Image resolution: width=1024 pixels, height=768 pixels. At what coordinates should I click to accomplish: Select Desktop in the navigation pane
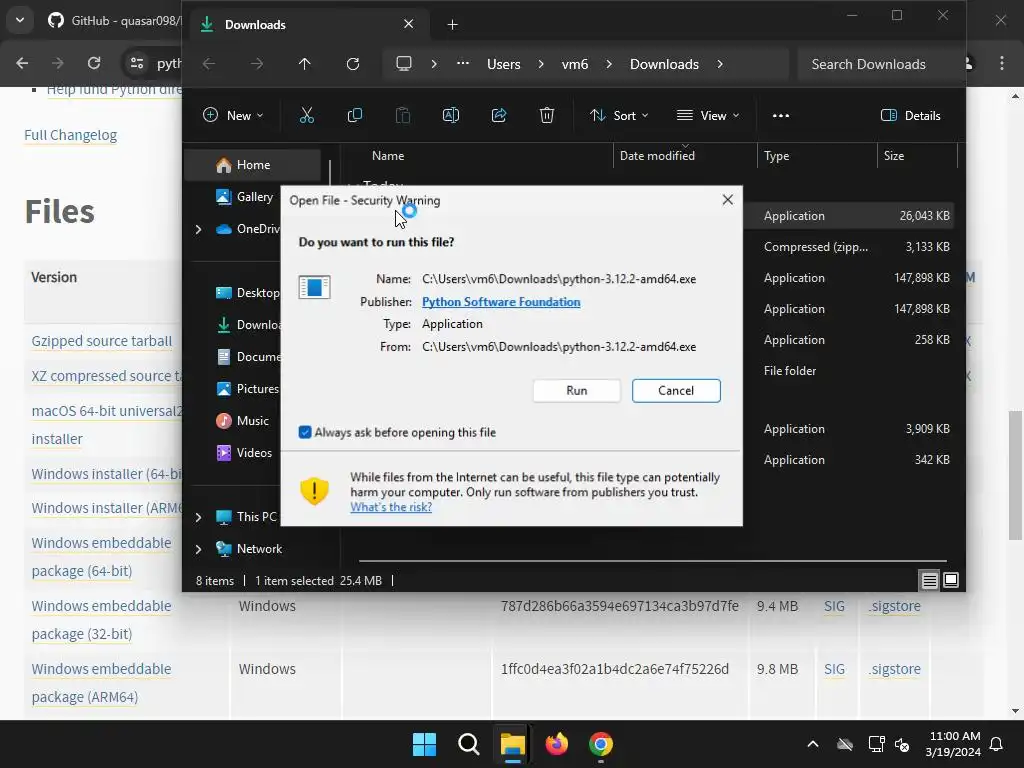[248, 293]
